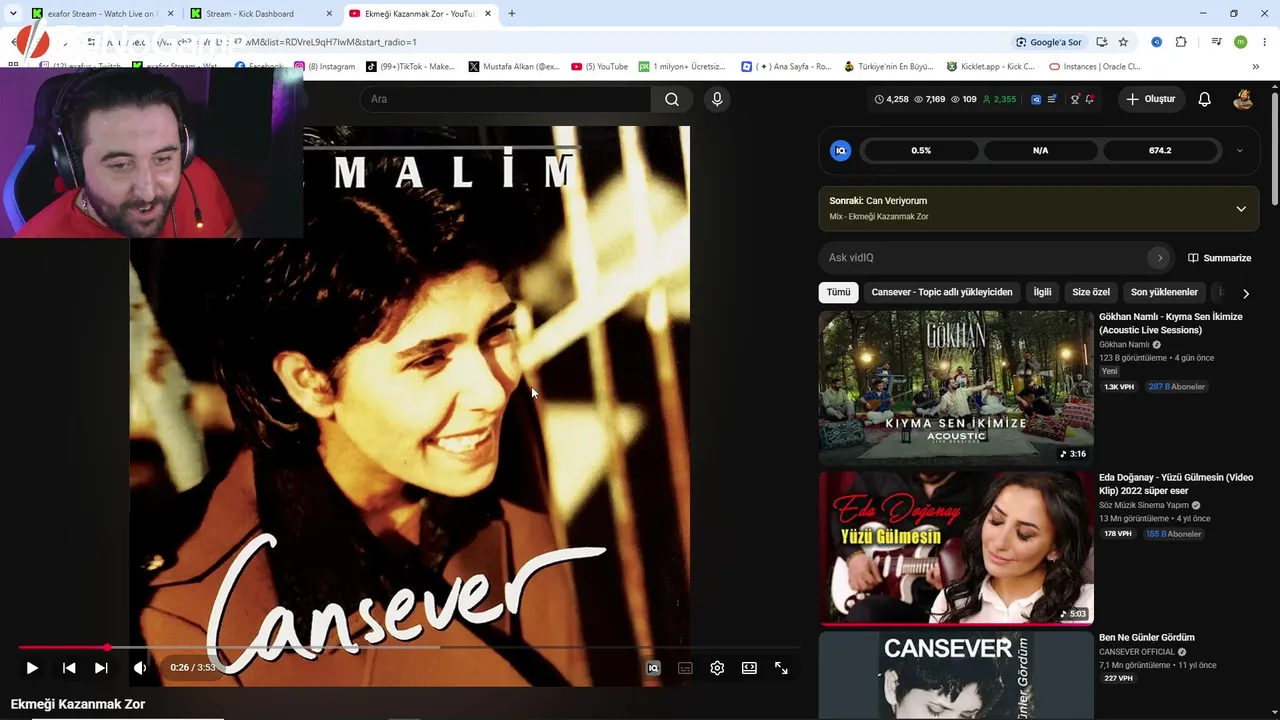Screen dimensions: 1280x720
Task: Click the green subscriber count 2,355
Action: pos(999,99)
